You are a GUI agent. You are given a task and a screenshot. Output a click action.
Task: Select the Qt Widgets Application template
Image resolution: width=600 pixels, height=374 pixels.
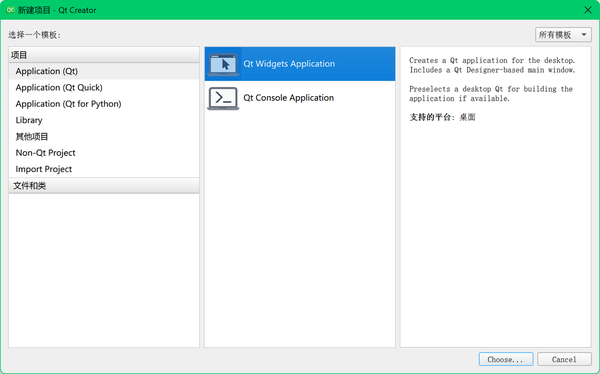coord(300,64)
